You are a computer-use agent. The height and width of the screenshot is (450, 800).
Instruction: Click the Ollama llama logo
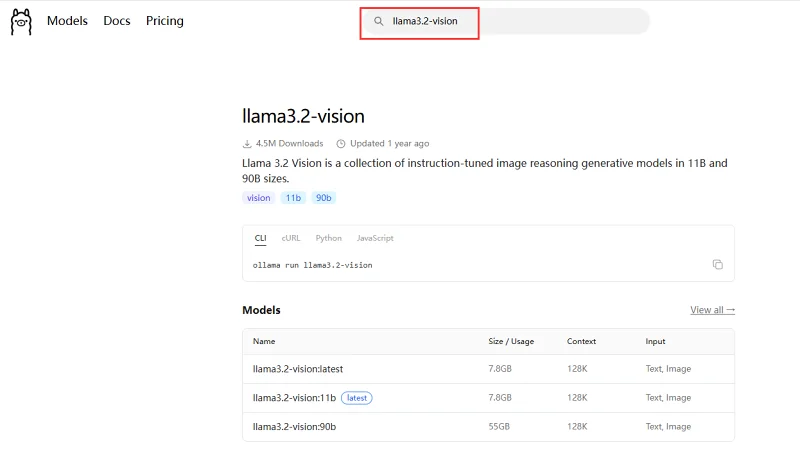[x=21, y=21]
